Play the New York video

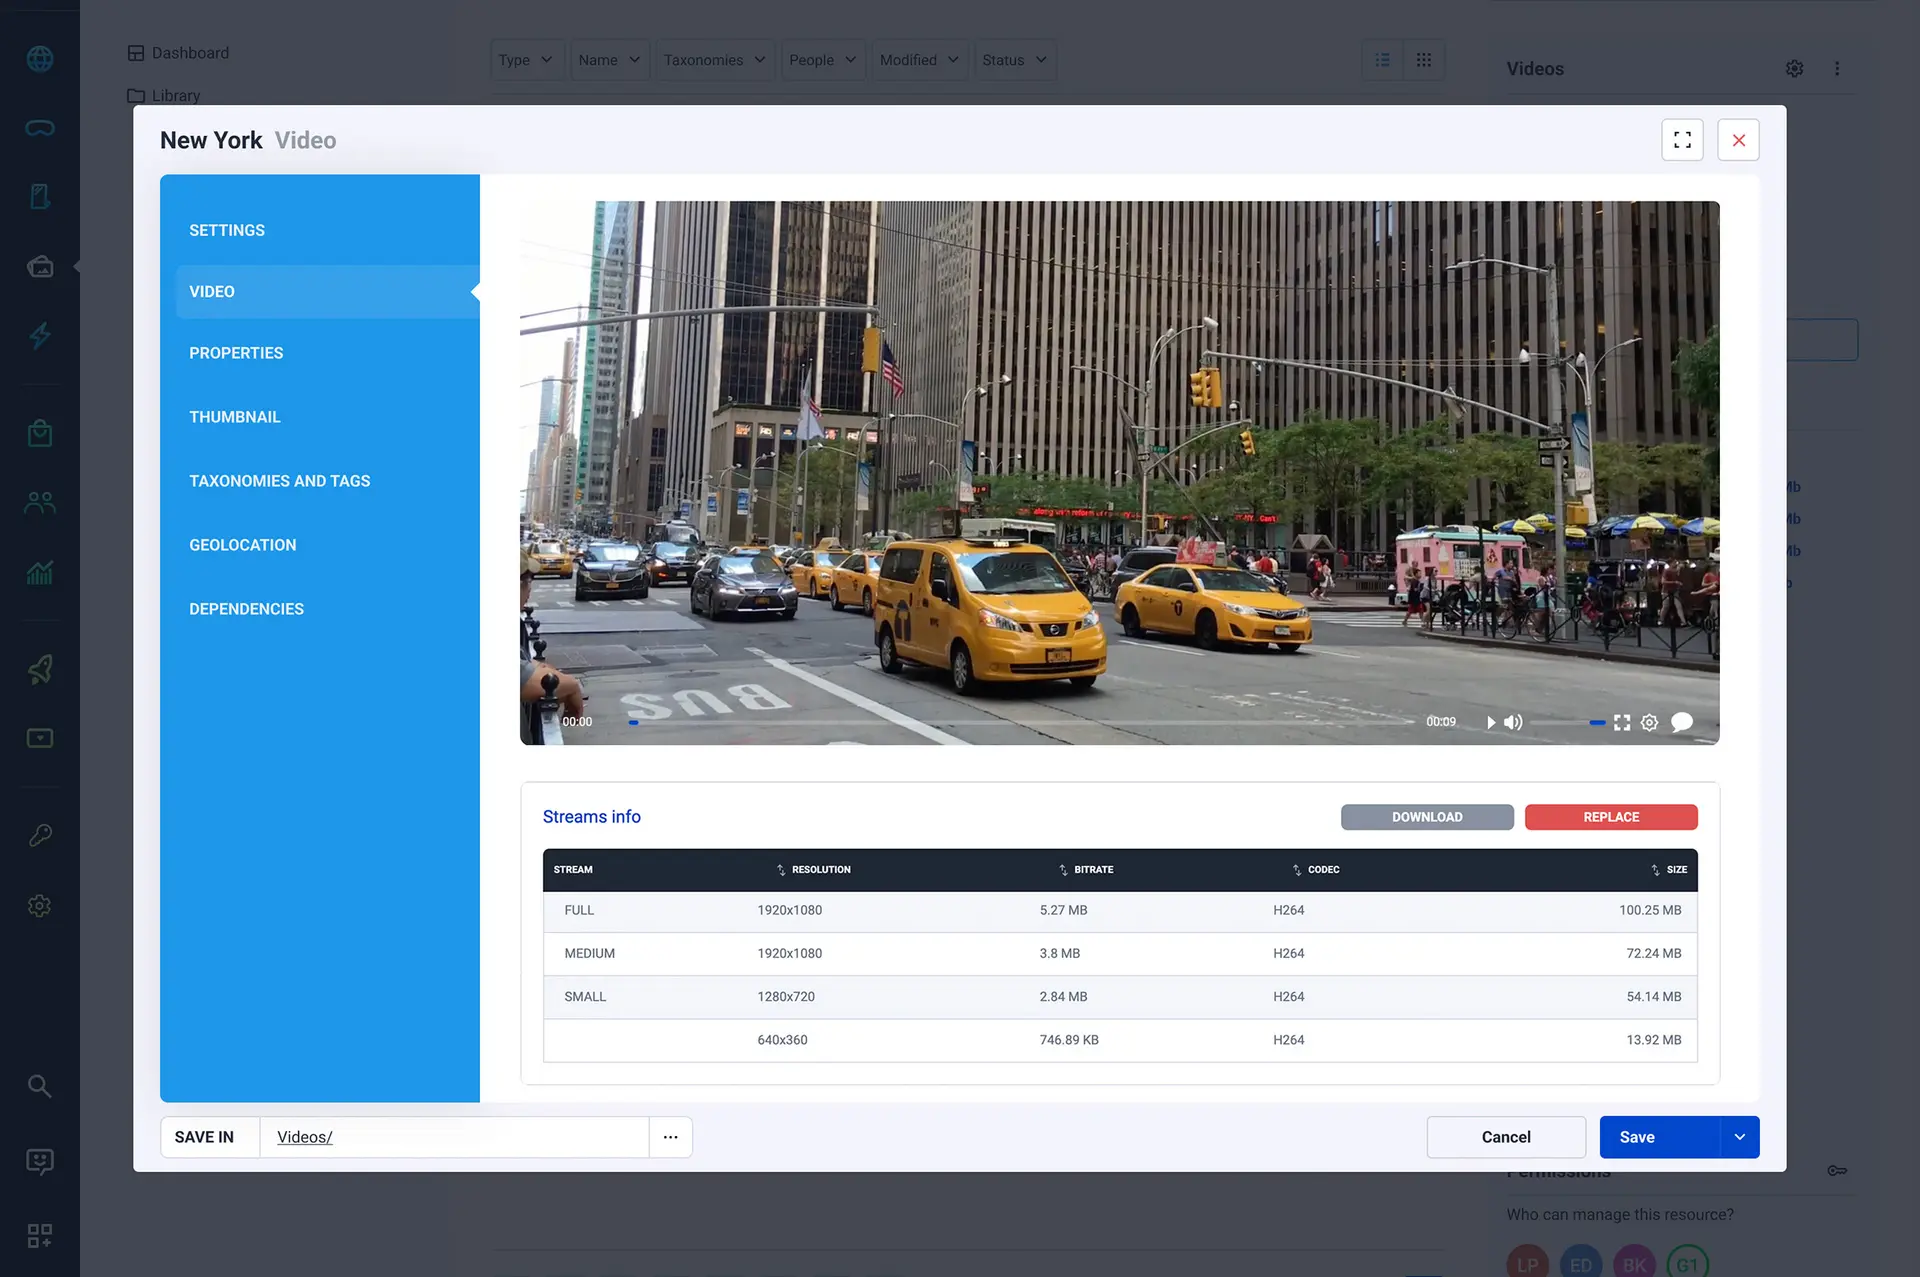tap(1491, 722)
